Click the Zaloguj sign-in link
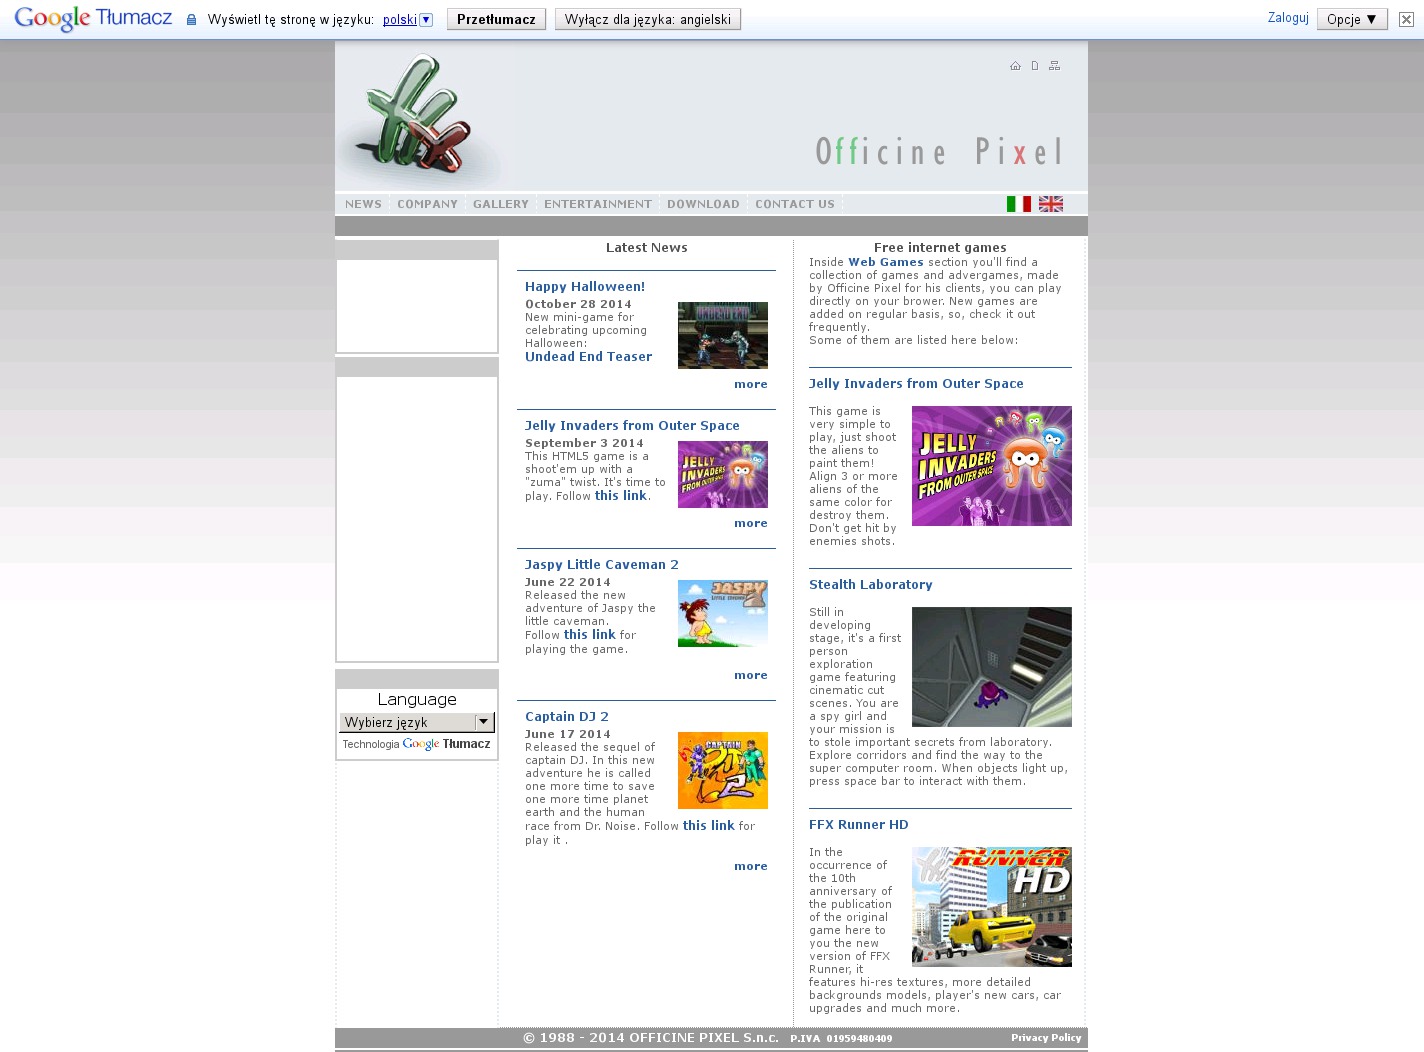This screenshot has height=1052, width=1424. [1287, 18]
